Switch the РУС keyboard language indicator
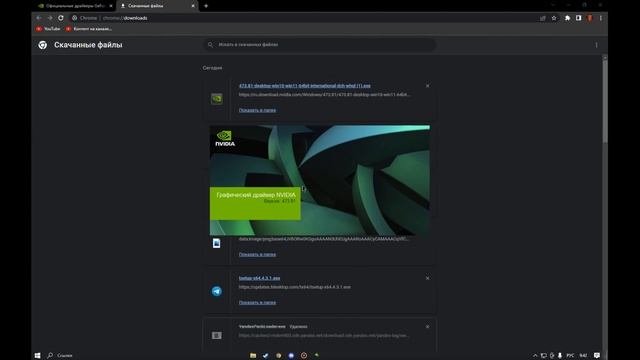This screenshot has height=360, width=640. pyautogui.click(x=570, y=356)
